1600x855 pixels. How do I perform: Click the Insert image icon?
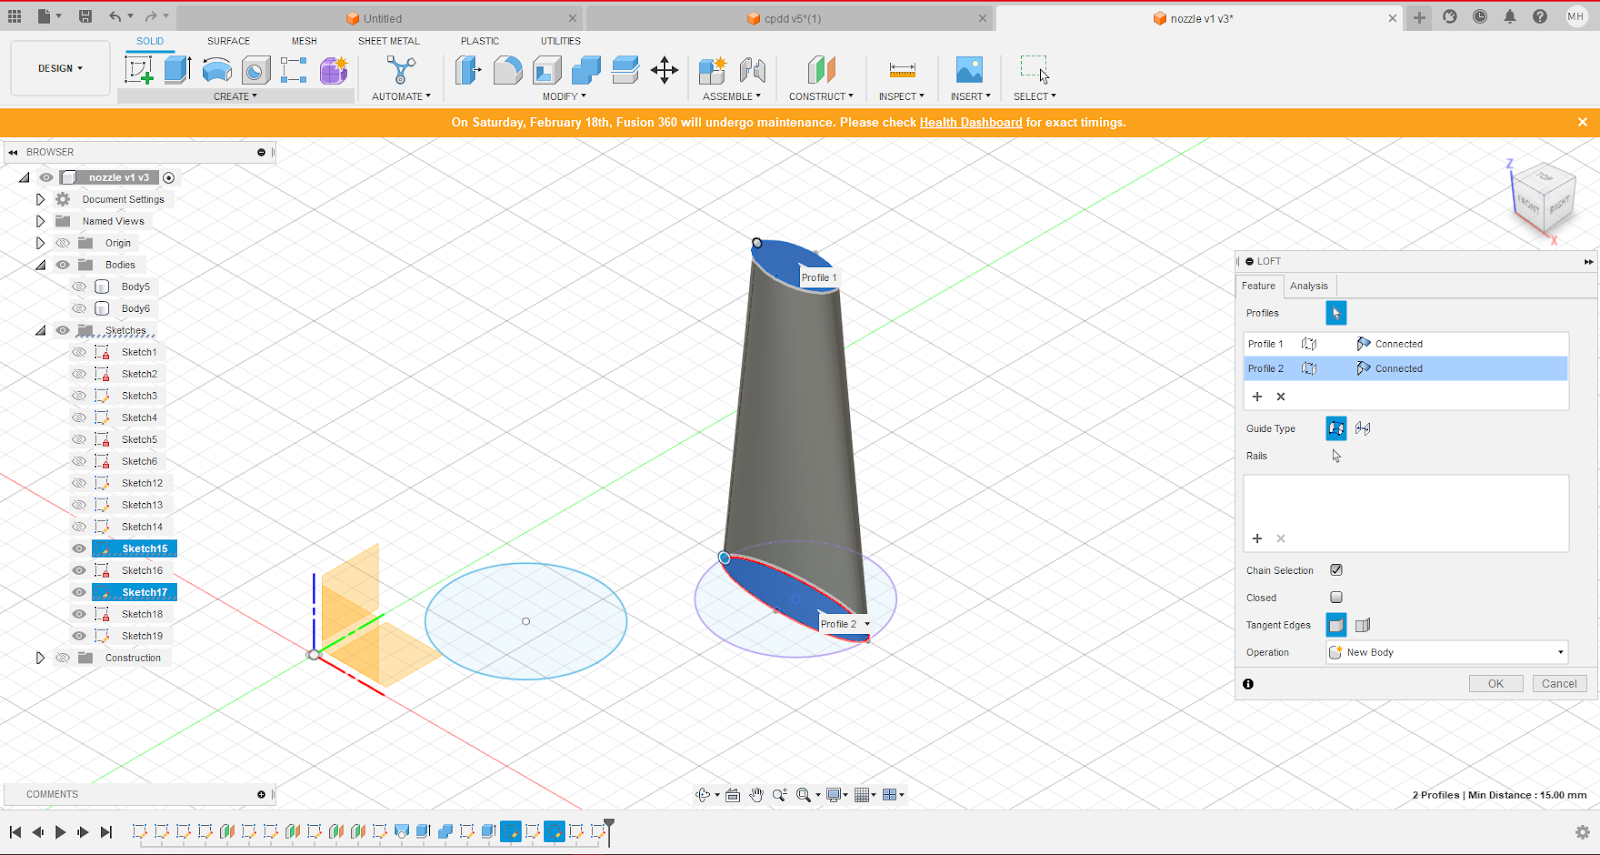[969, 70]
